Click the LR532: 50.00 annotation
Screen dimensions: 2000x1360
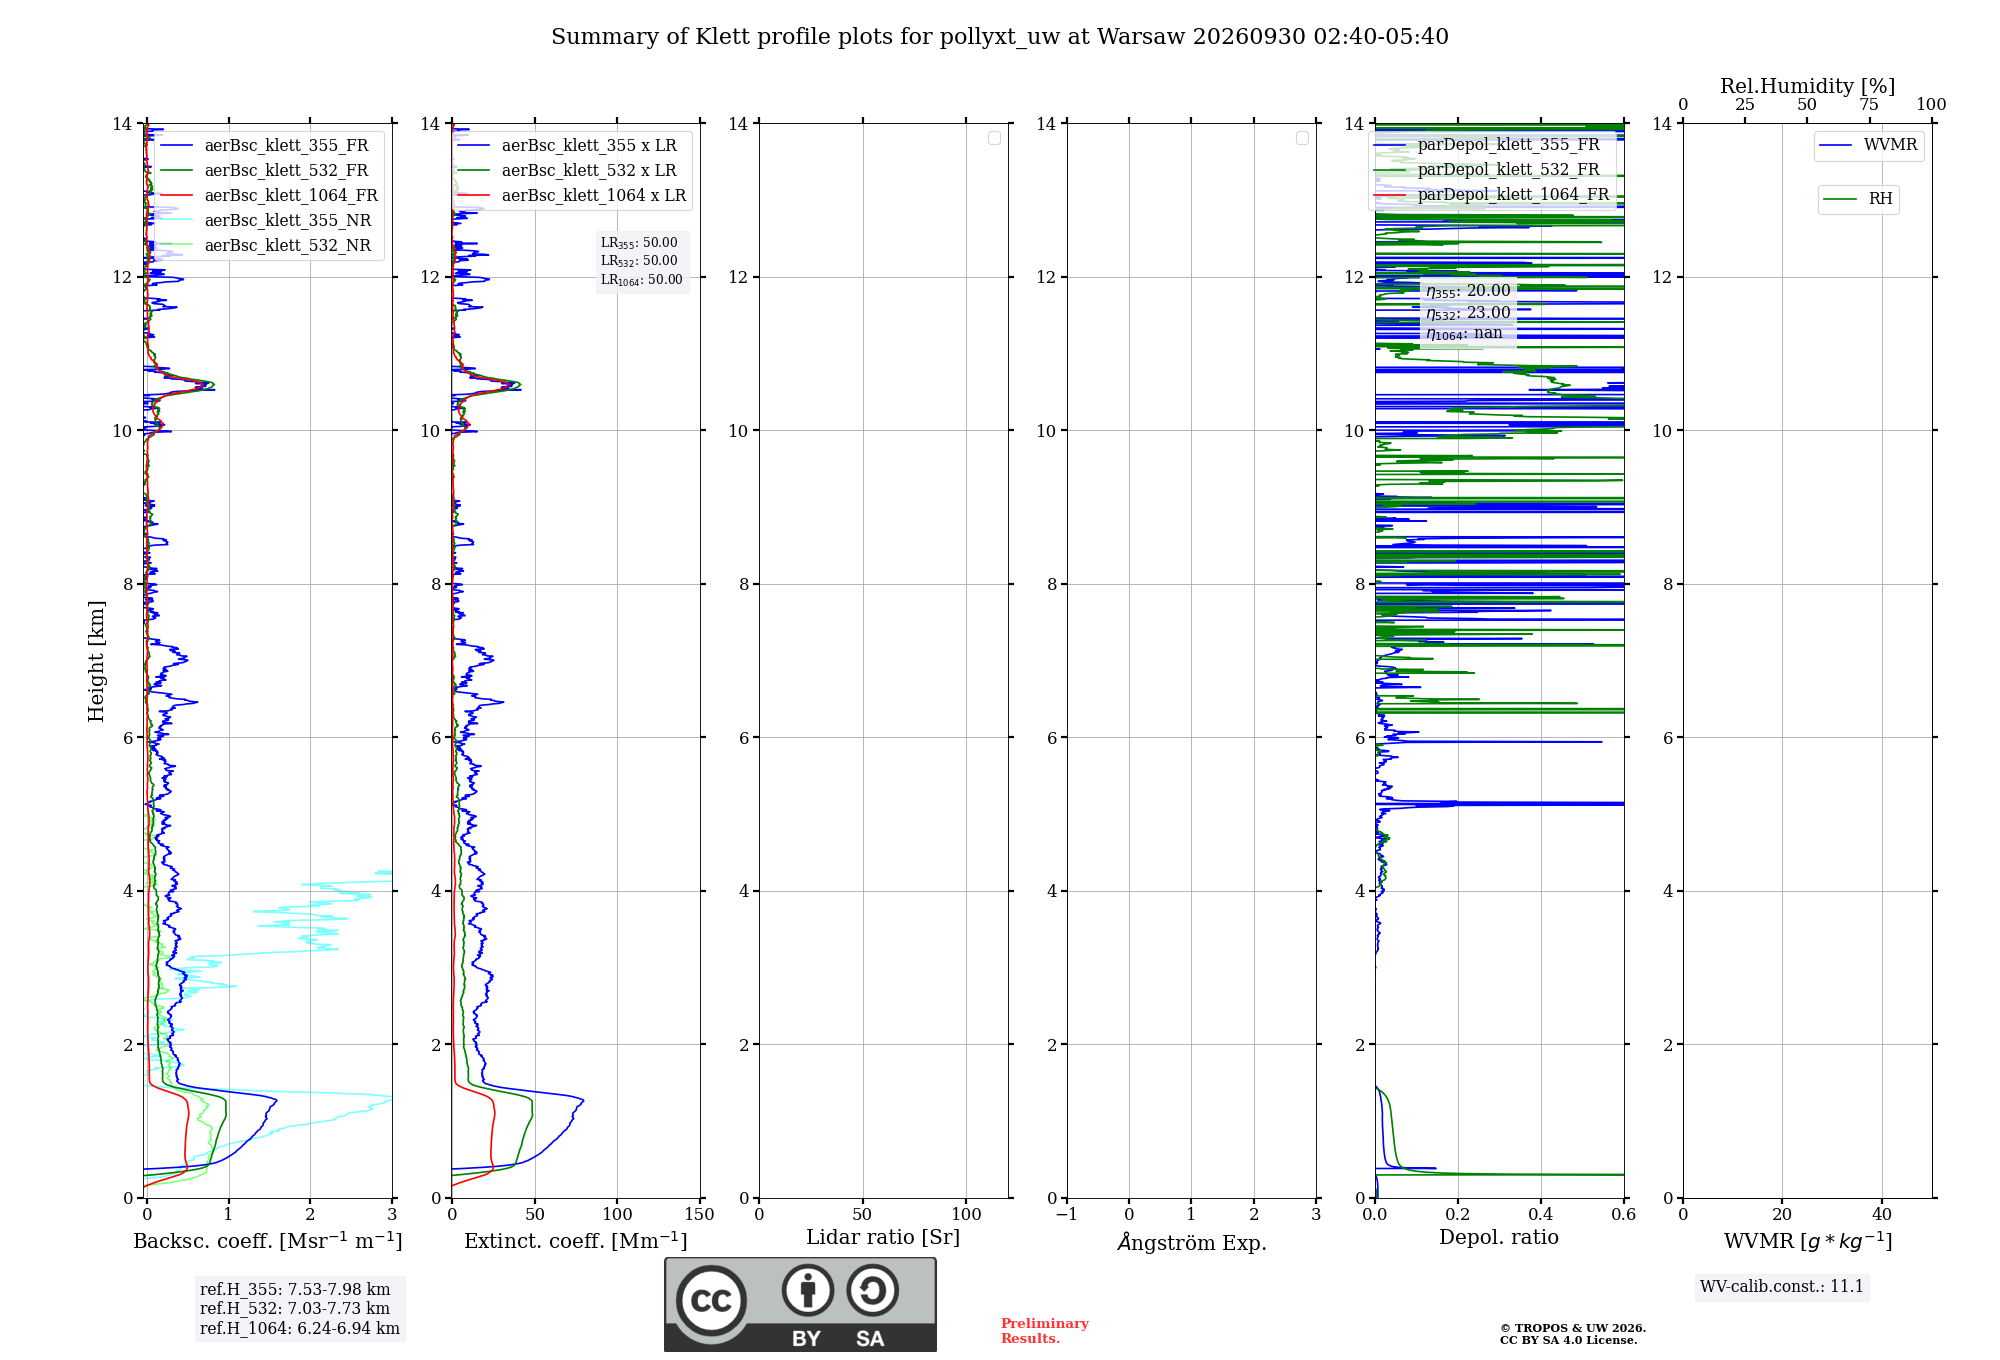pos(639,261)
